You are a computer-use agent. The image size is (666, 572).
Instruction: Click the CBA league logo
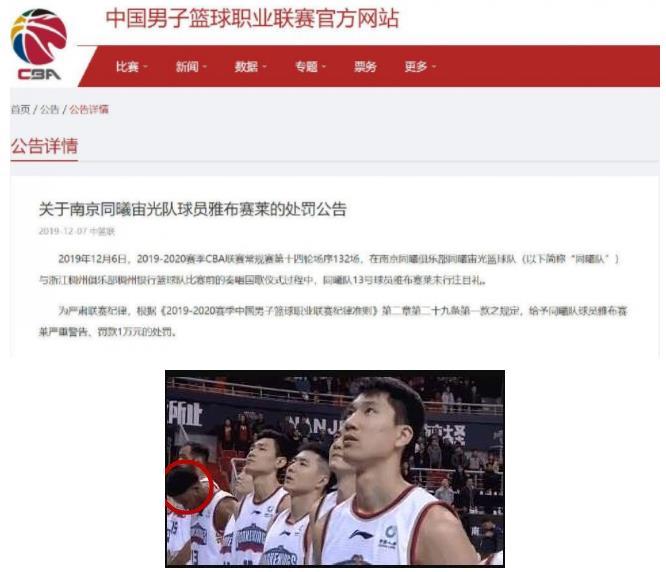39,44
